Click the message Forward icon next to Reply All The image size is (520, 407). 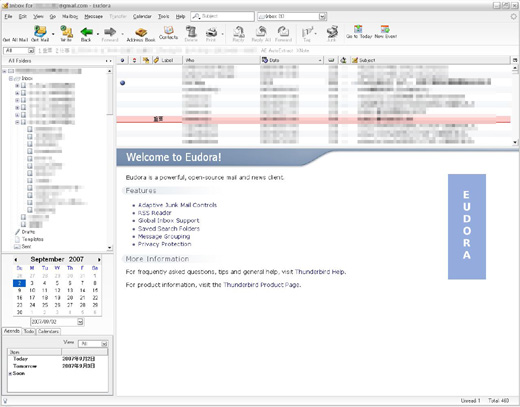pos(283,32)
